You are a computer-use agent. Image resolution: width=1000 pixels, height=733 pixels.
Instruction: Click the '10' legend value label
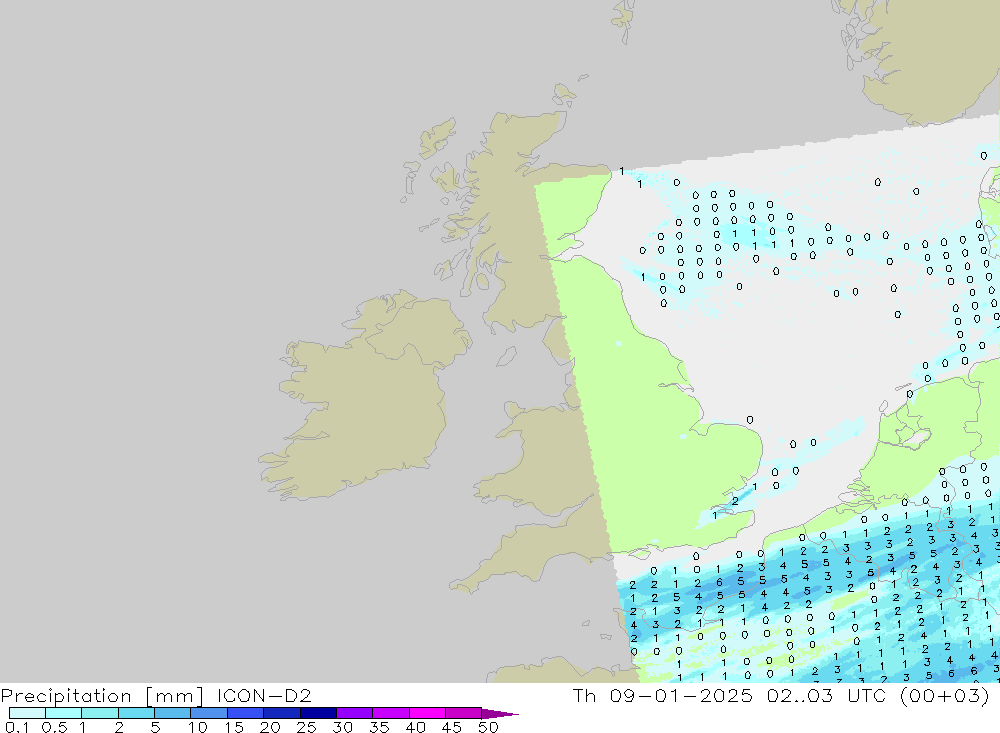(198, 727)
